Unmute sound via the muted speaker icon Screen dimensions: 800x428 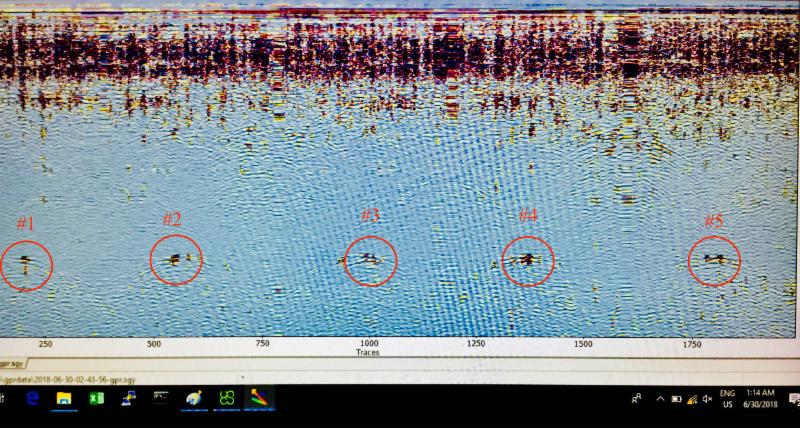tap(707, 399)
